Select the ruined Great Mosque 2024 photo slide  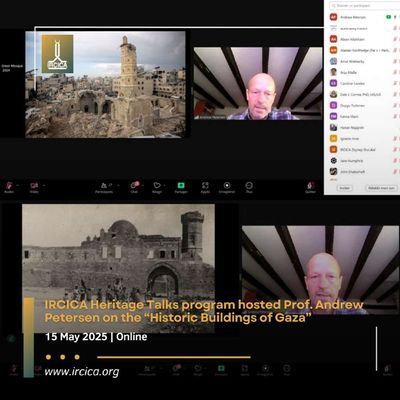tap(105, 84)
